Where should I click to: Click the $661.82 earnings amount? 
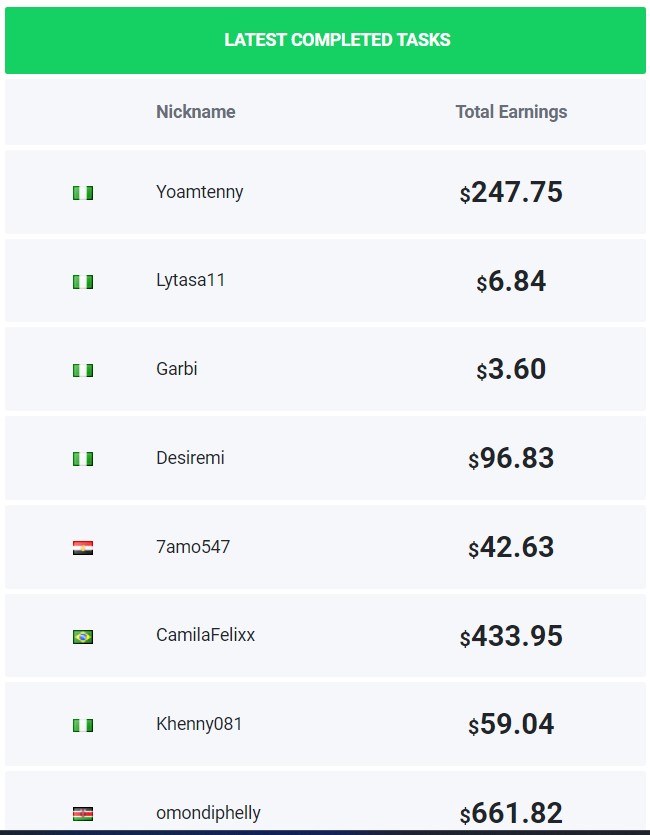tap(511, 813)
